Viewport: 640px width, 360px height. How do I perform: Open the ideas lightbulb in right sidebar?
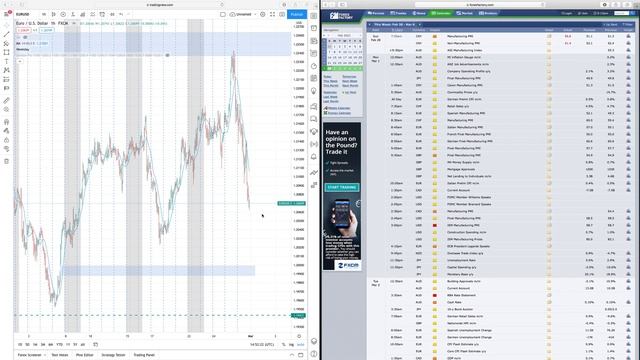click(313, 91)
